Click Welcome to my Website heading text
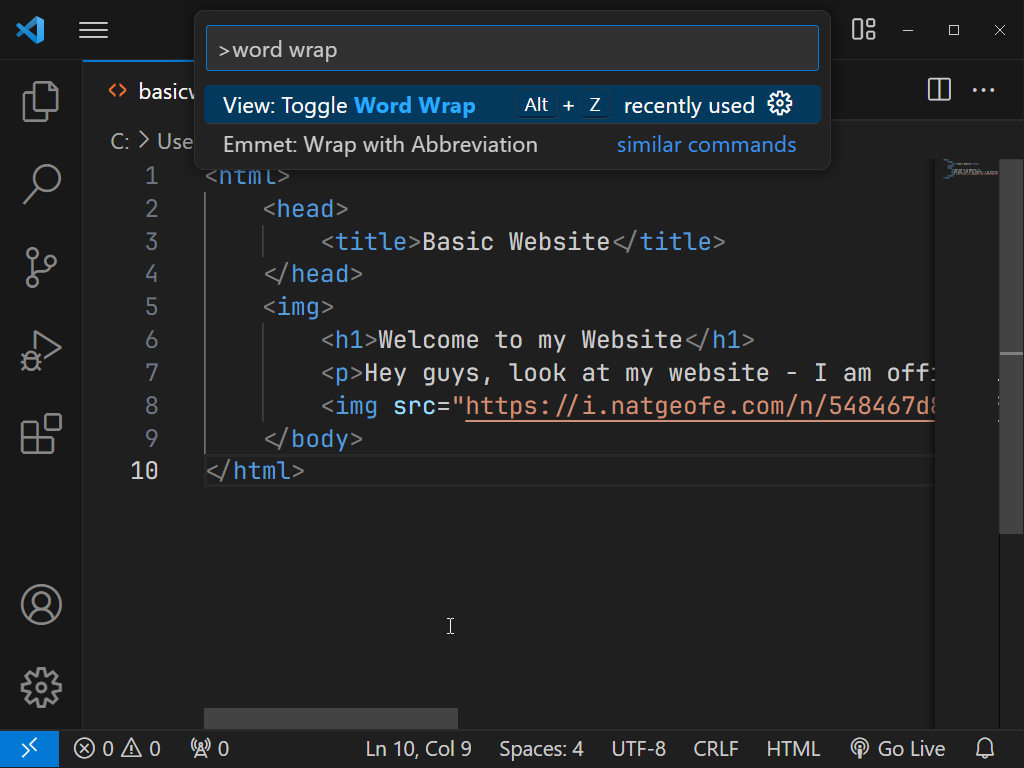The width and height of the screenshot is (1024, 768). coord(530,340)
